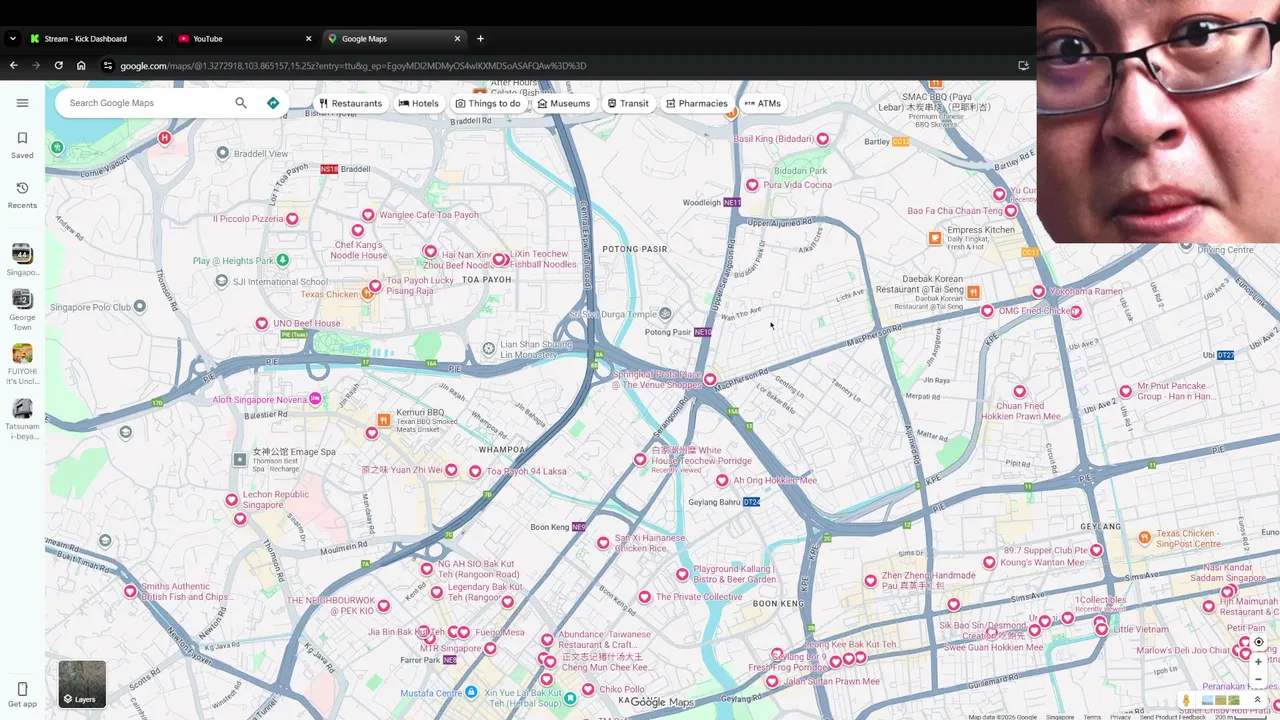Open the Privacy link

click(x=1120, y=717)
